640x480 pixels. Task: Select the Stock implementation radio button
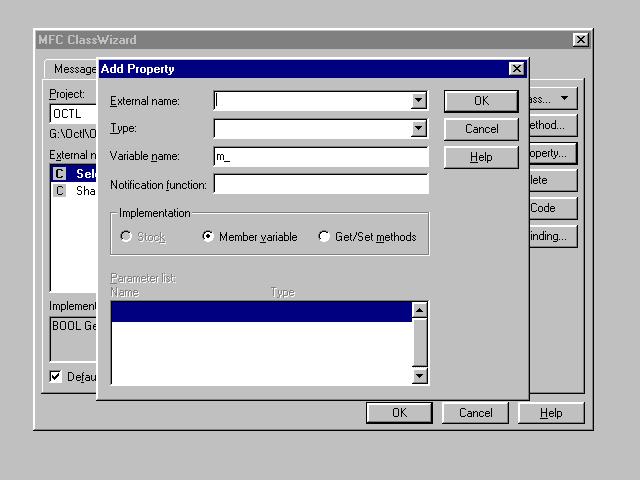coord(126,237)
